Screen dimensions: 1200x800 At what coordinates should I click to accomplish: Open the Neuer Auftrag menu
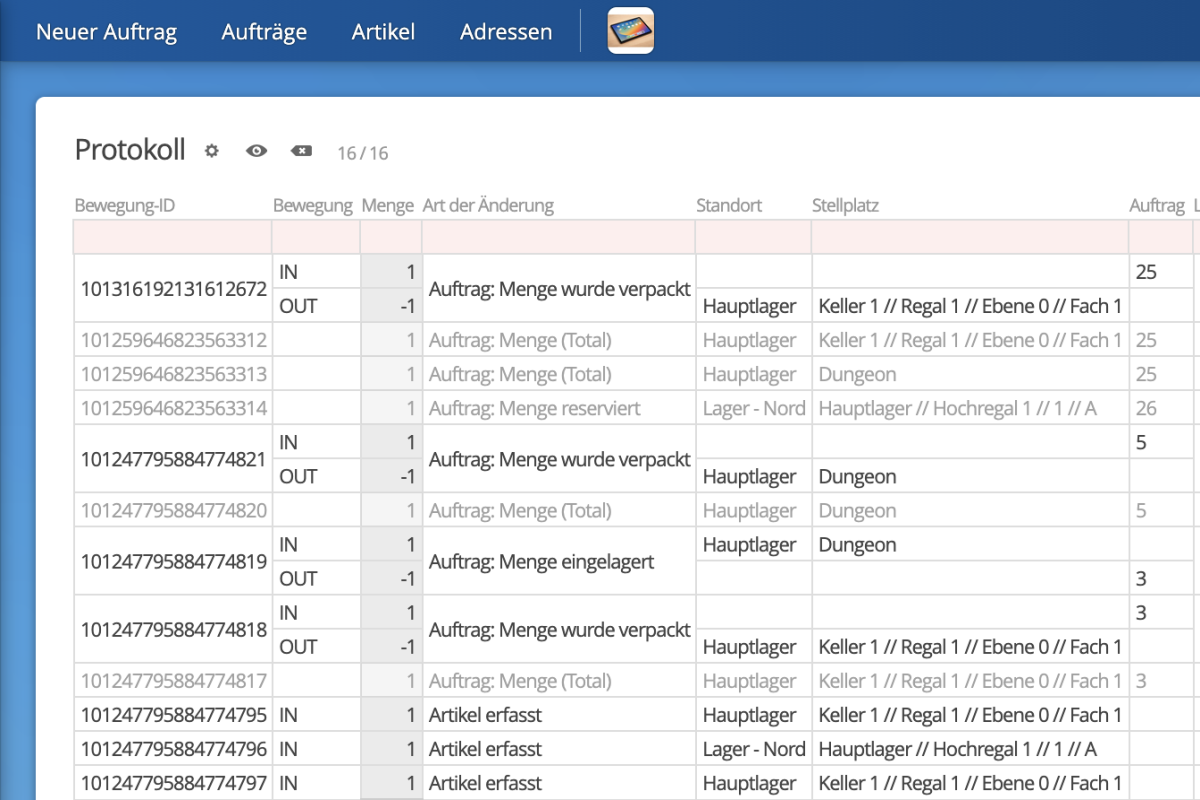coord(106,32)
